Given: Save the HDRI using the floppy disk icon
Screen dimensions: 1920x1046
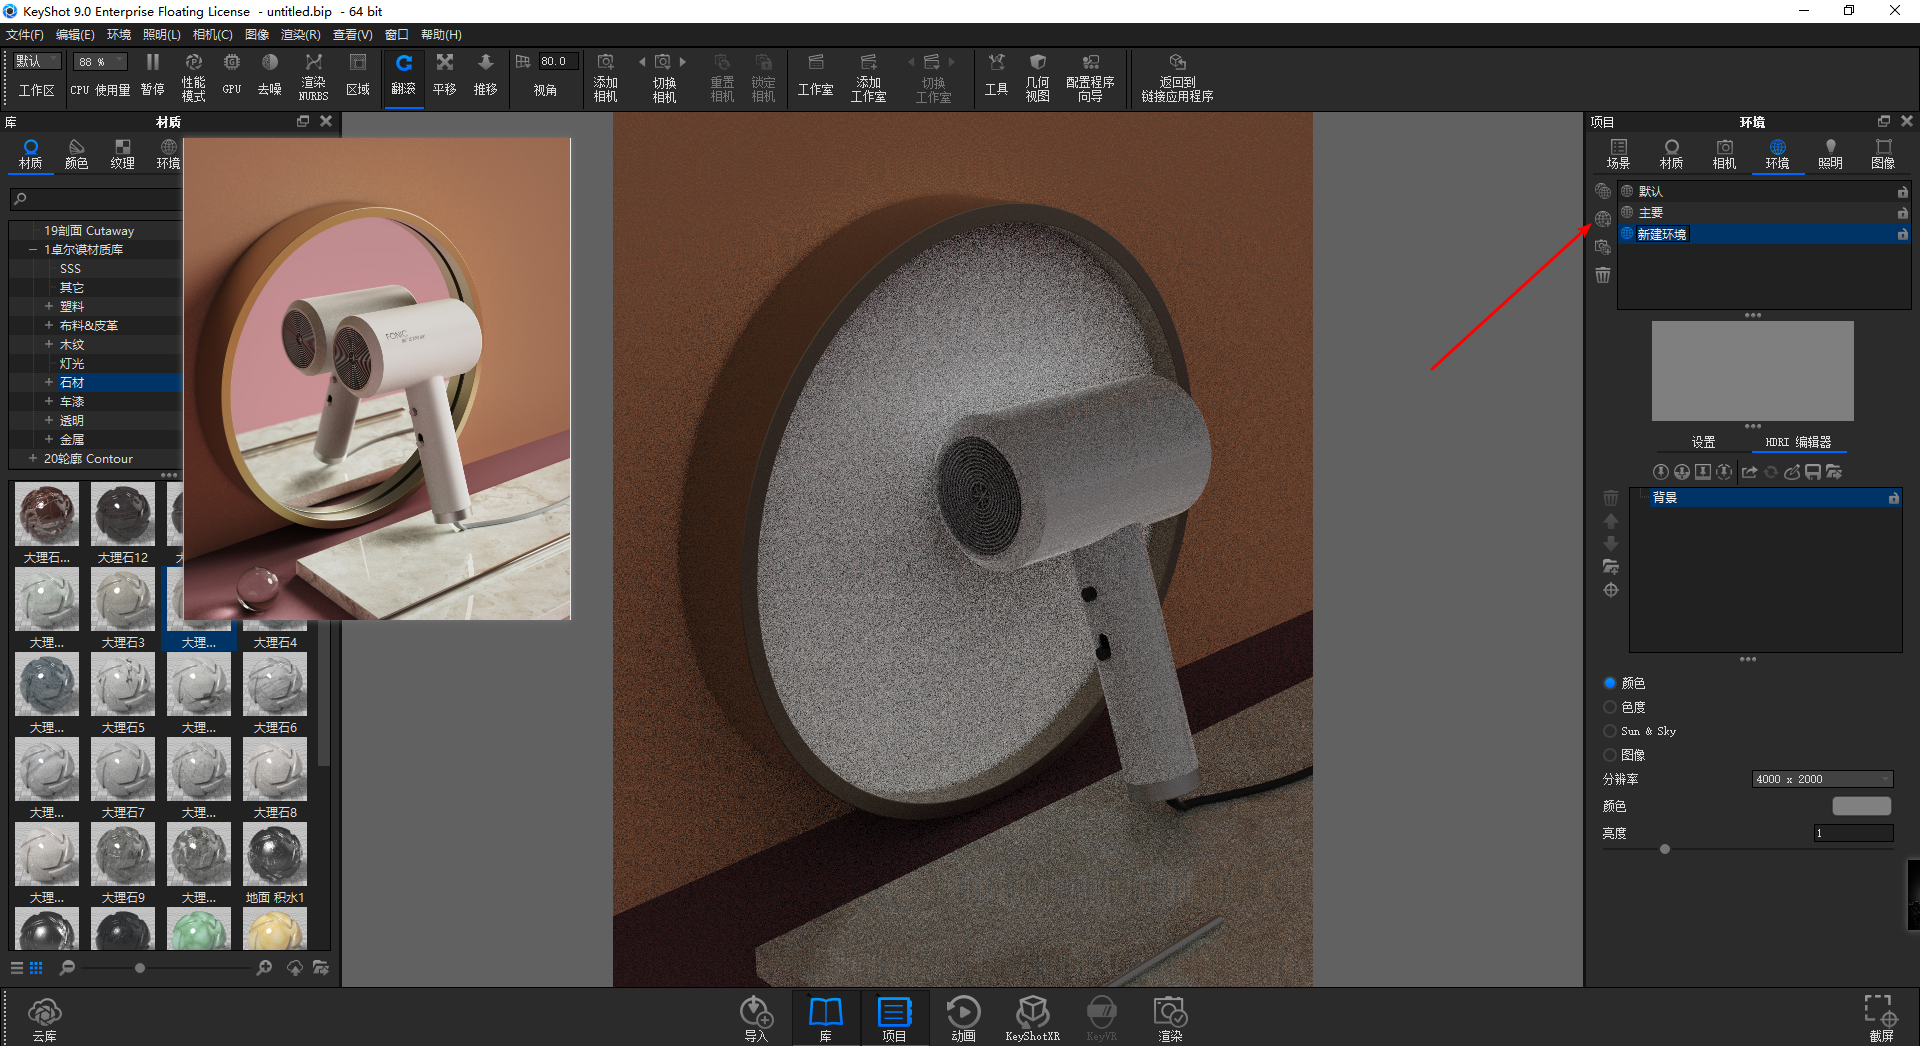Looking at the screenshot, I should 1813,472.
